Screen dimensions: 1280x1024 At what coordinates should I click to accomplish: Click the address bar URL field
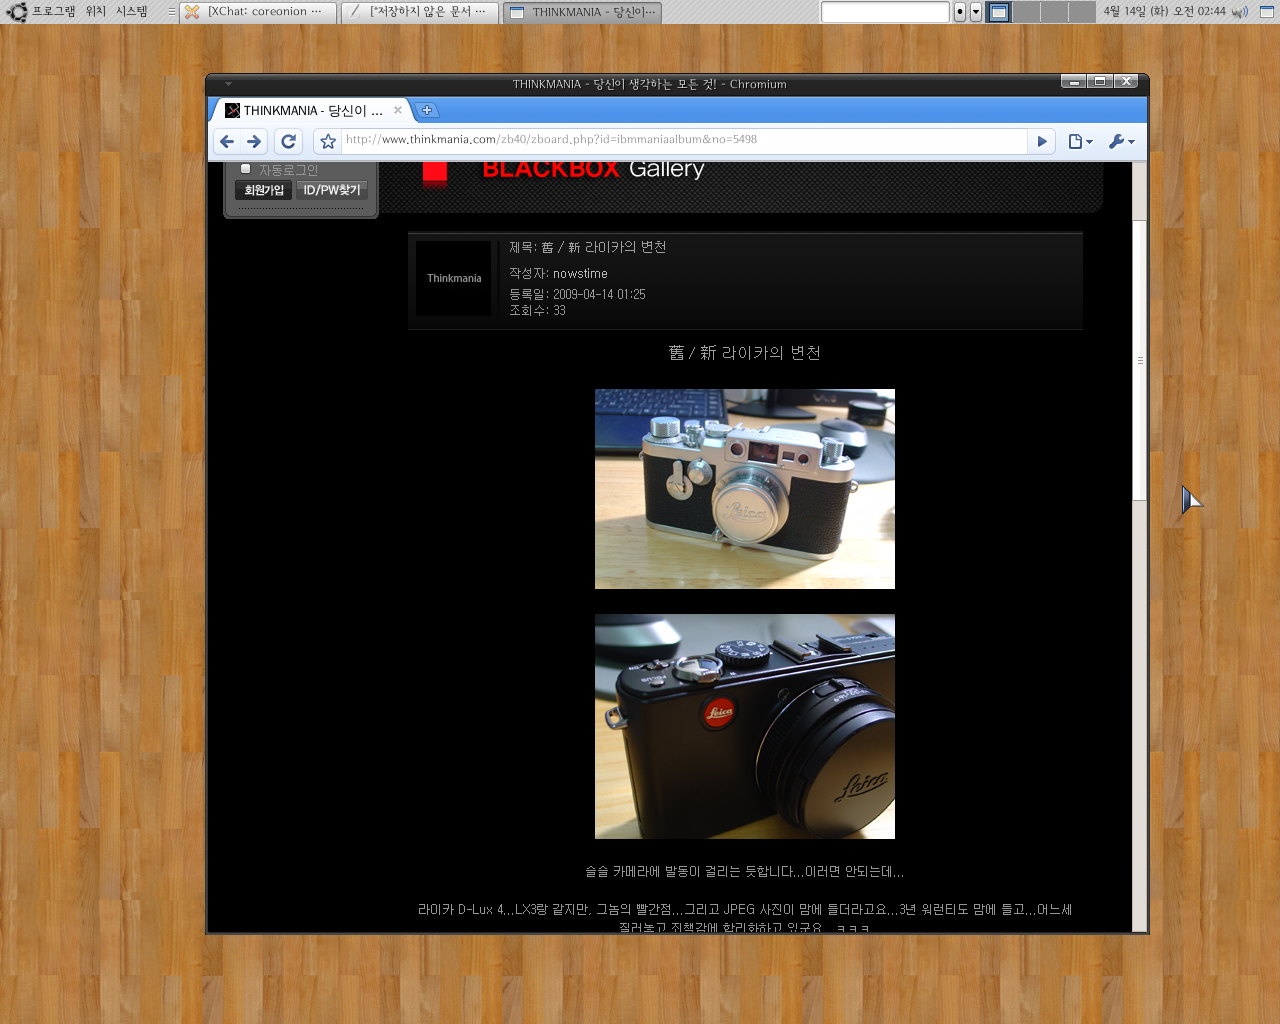[x=684, y=140]
